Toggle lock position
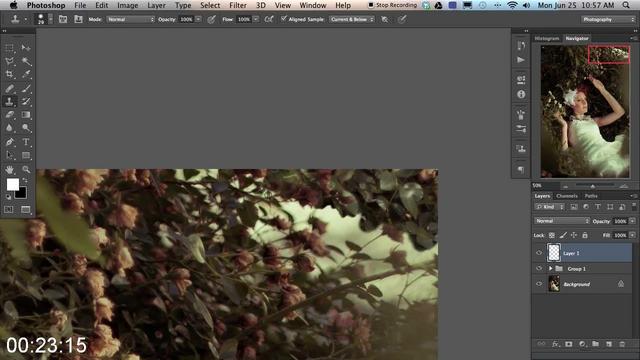This screenshot has width=640, height=360. pyautogui.click(x=574, y=235)
